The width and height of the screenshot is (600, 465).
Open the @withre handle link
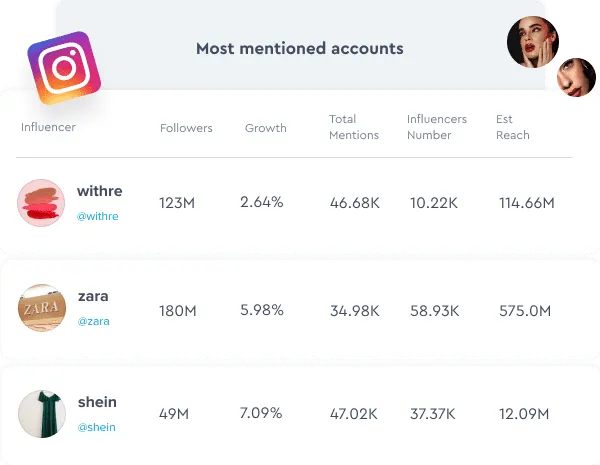point(98,217)
